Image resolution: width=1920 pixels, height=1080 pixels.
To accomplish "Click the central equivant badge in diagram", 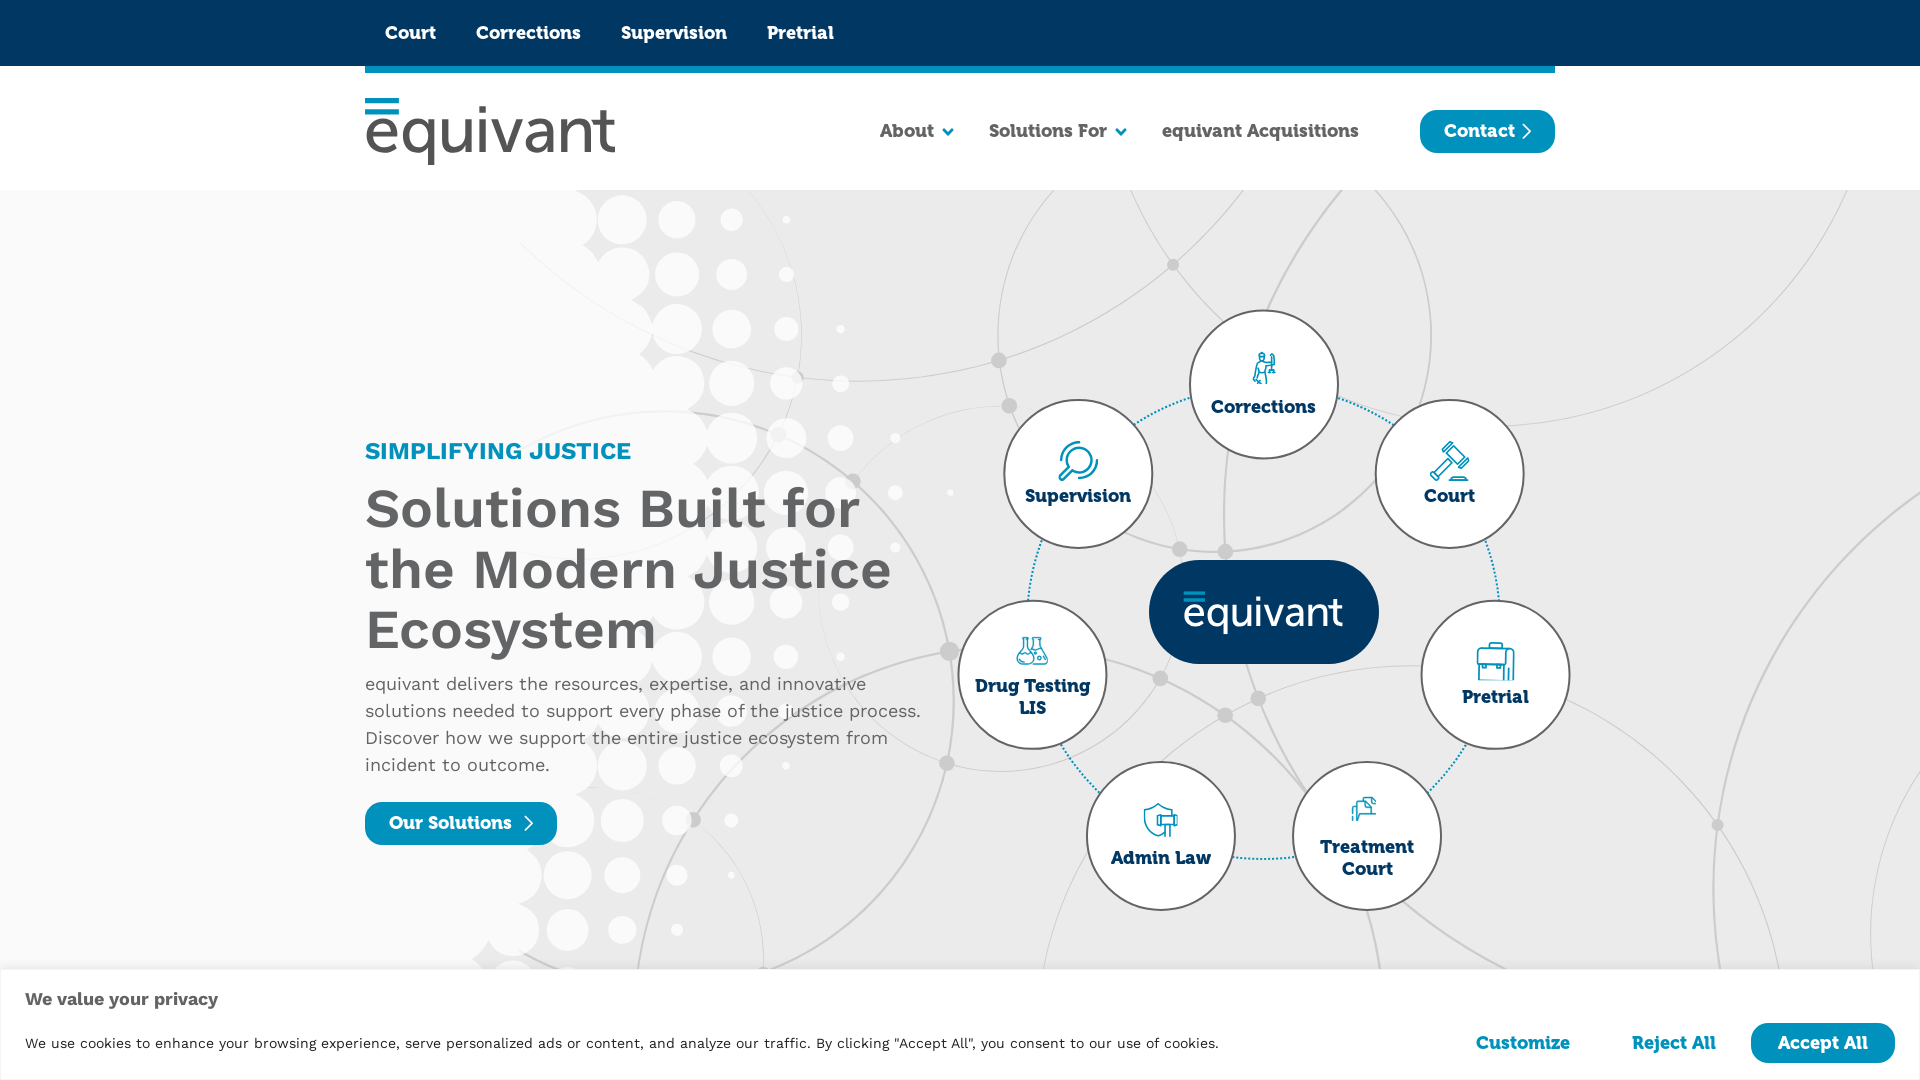I will point(1263,612).
